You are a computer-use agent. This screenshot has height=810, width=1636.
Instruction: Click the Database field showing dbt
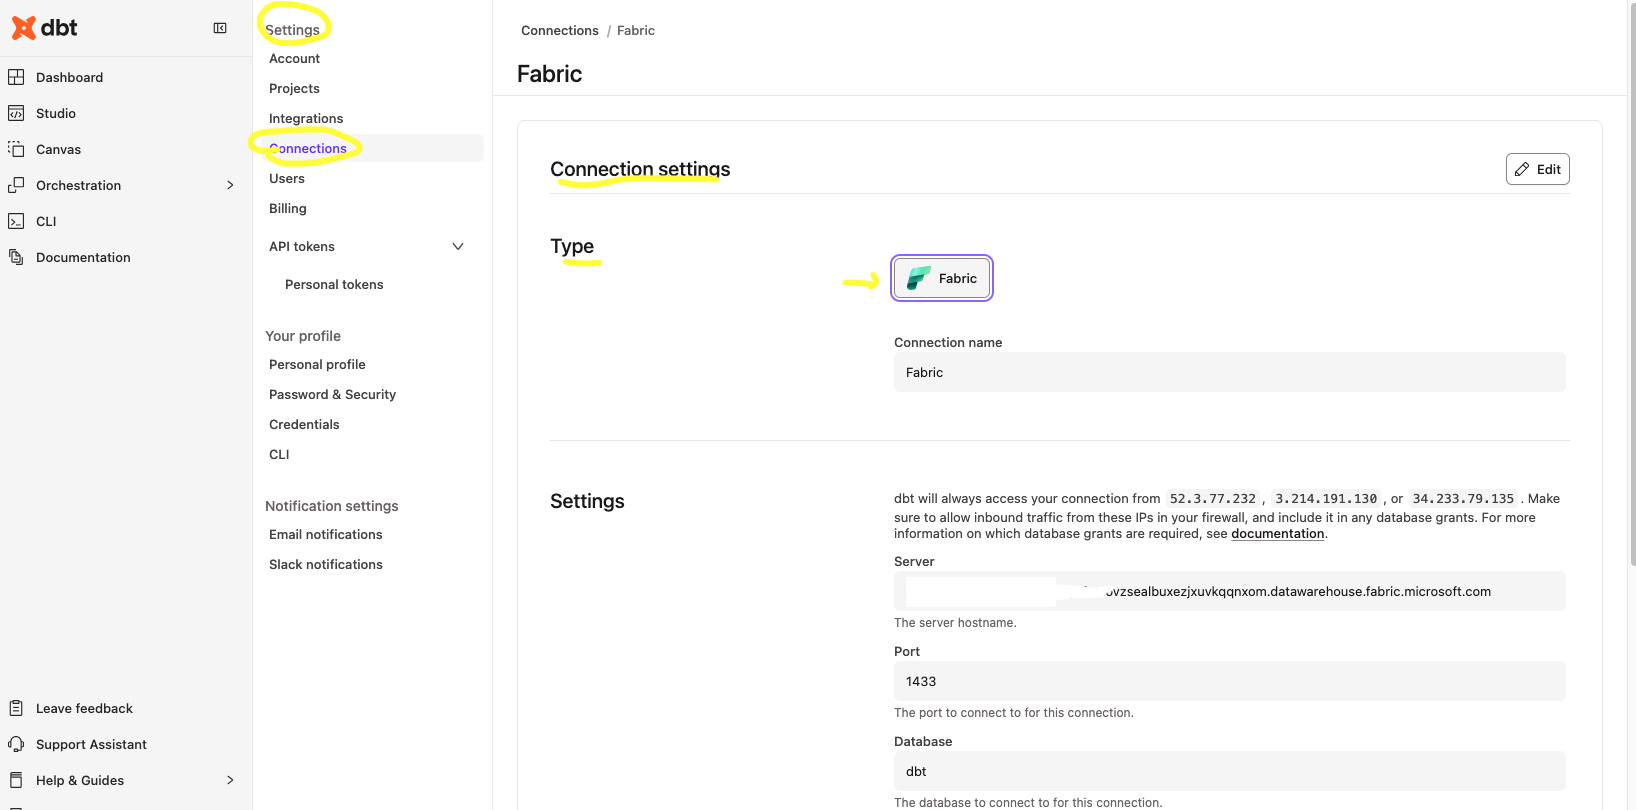[1230, 771]
